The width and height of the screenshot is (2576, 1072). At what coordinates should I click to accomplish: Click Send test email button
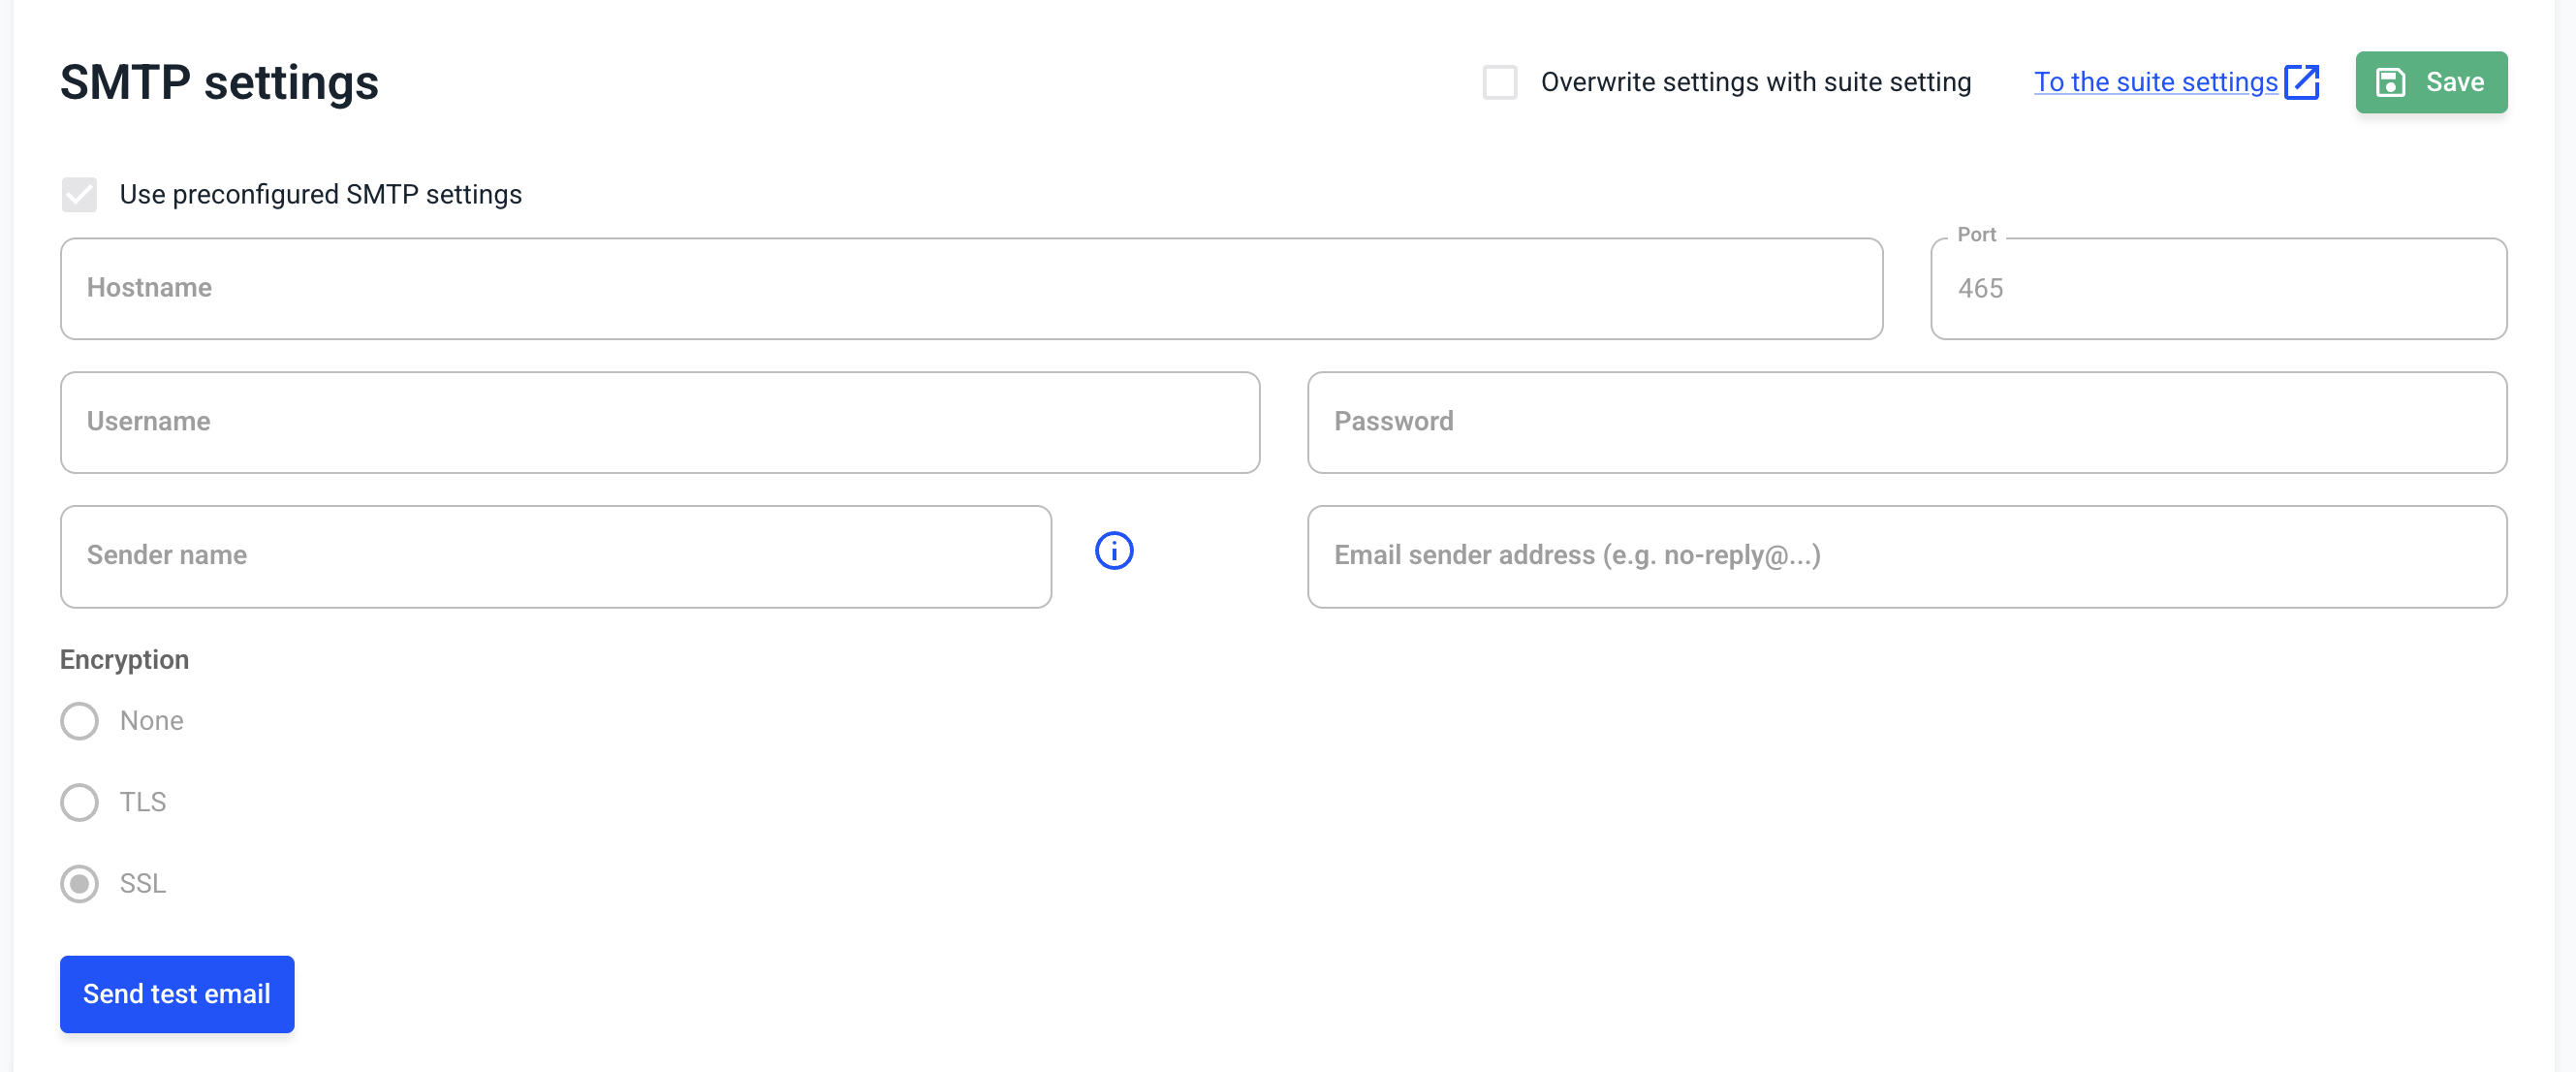(177, 994)
